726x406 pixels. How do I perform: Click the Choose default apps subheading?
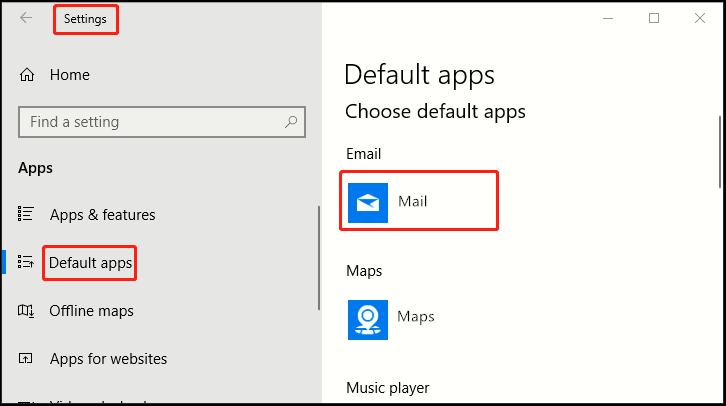click(x=435, y=112)
